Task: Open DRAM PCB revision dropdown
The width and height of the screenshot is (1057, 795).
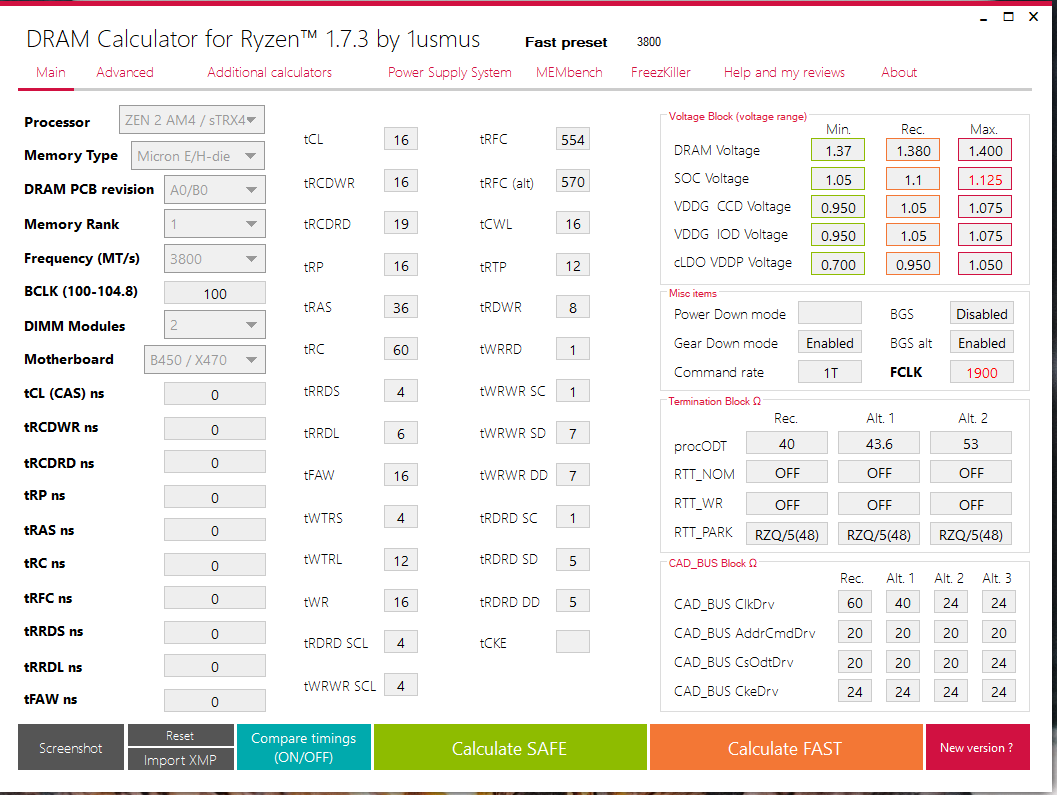Action: tap(214, 189)
